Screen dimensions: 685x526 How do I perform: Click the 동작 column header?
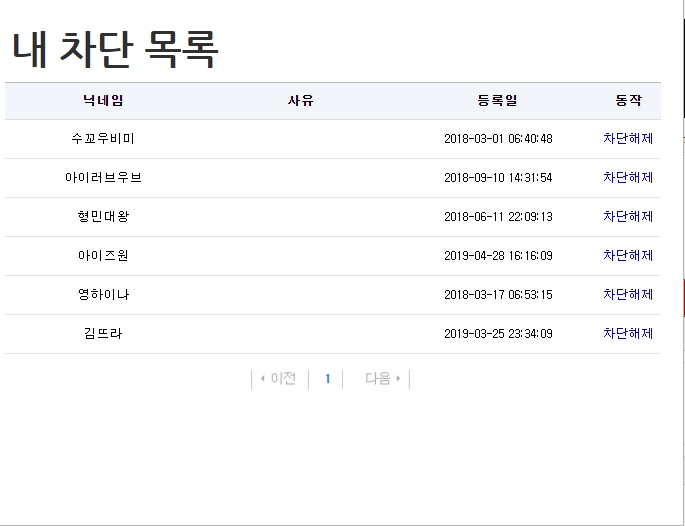click(x=628, y=101)
